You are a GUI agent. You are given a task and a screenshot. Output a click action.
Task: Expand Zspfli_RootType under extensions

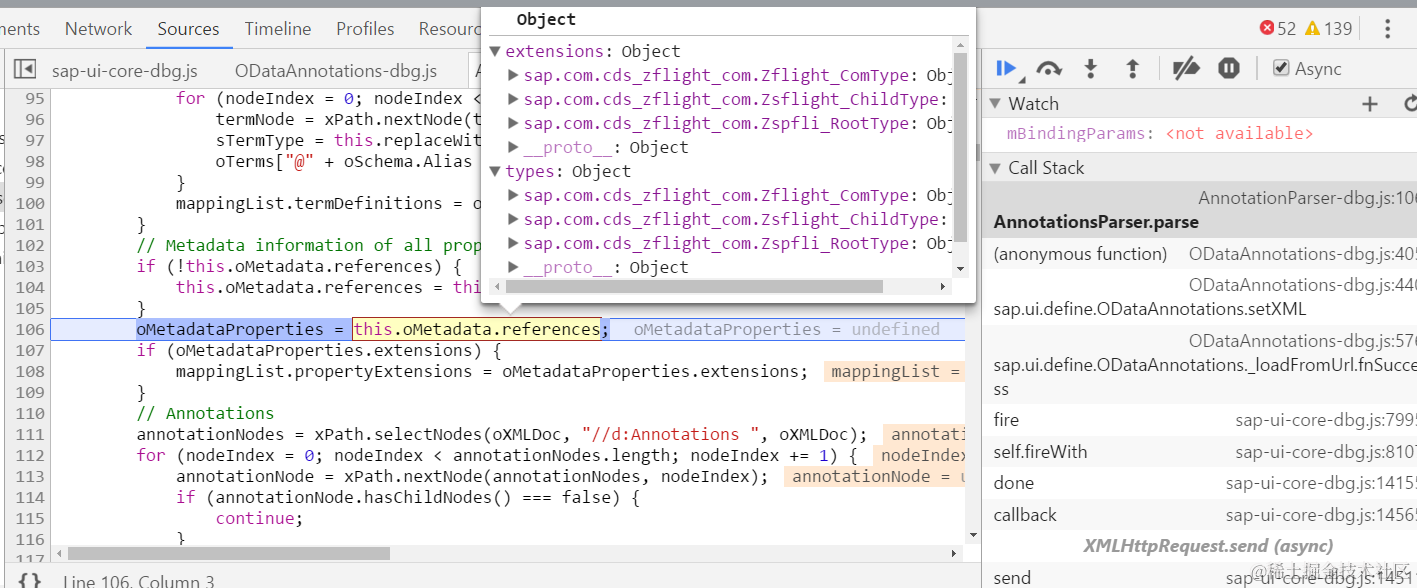point(513,123)
